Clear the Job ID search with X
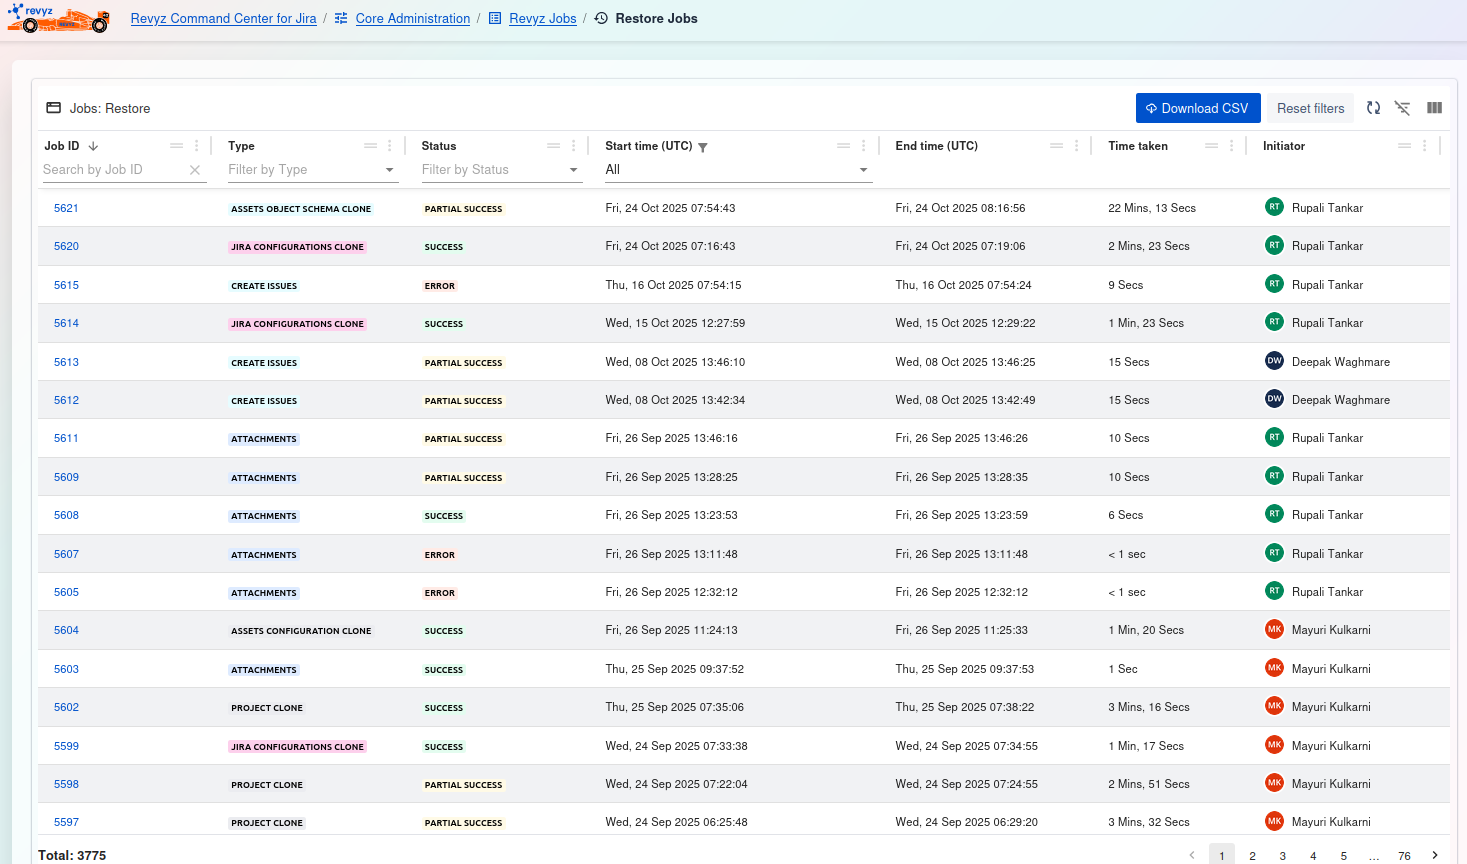1467x864 pixels. [x=195, y=170]
